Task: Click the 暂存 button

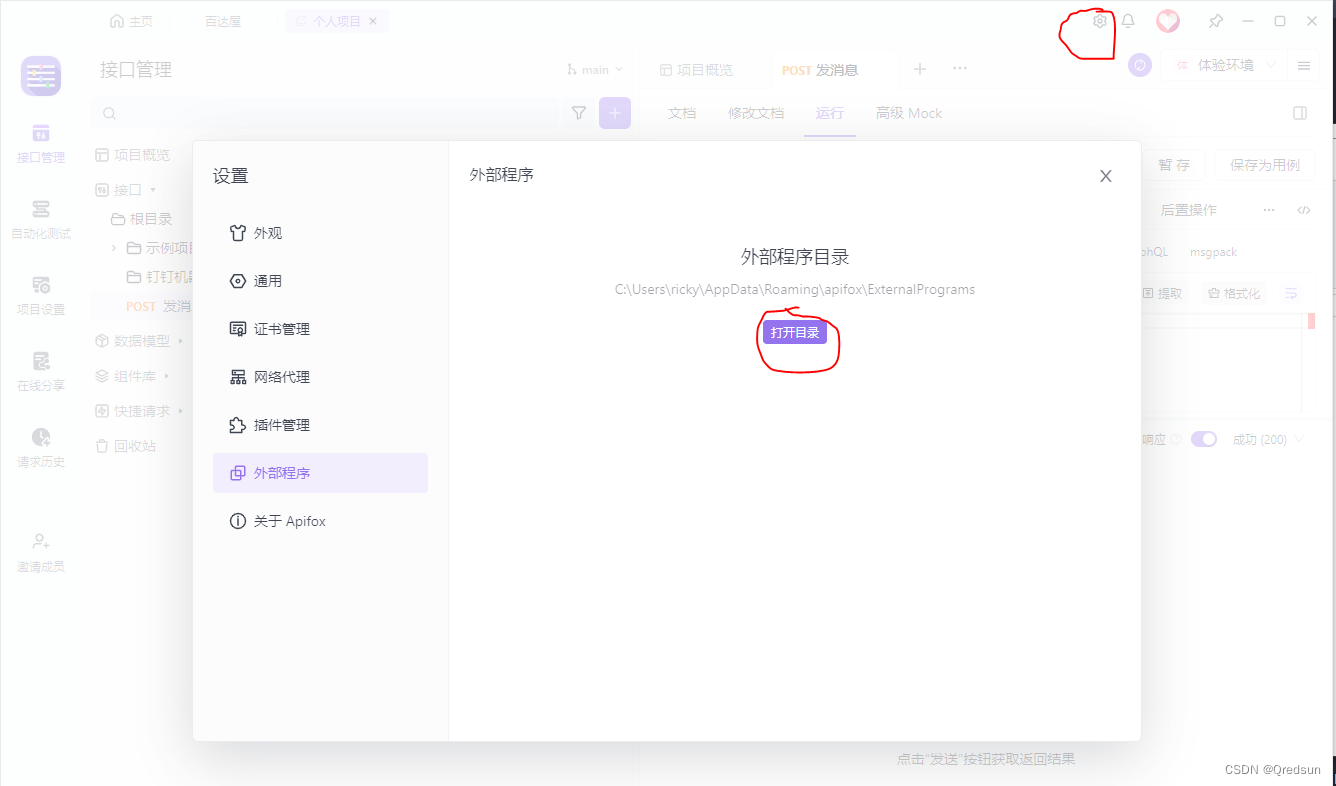Action: 1174,165
